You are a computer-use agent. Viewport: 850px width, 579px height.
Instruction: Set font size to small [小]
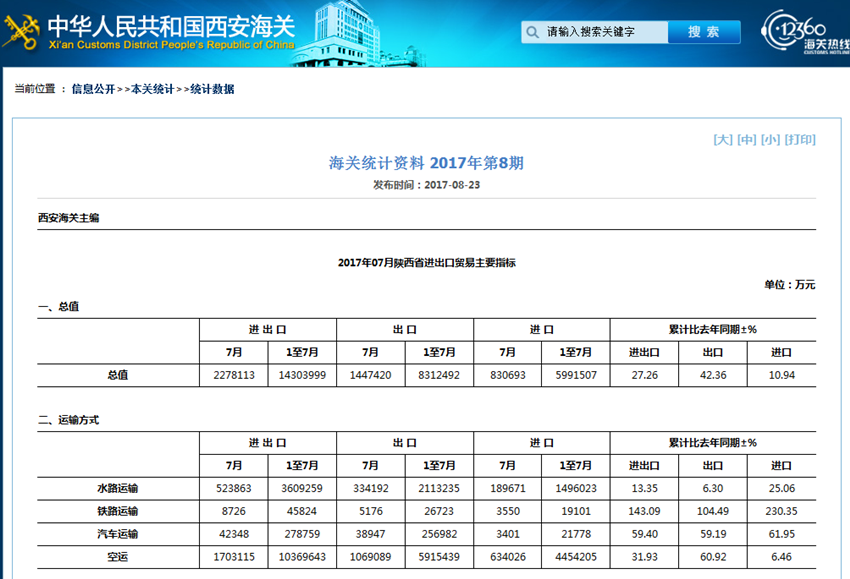pyautogui.click(x=770, y=140)
